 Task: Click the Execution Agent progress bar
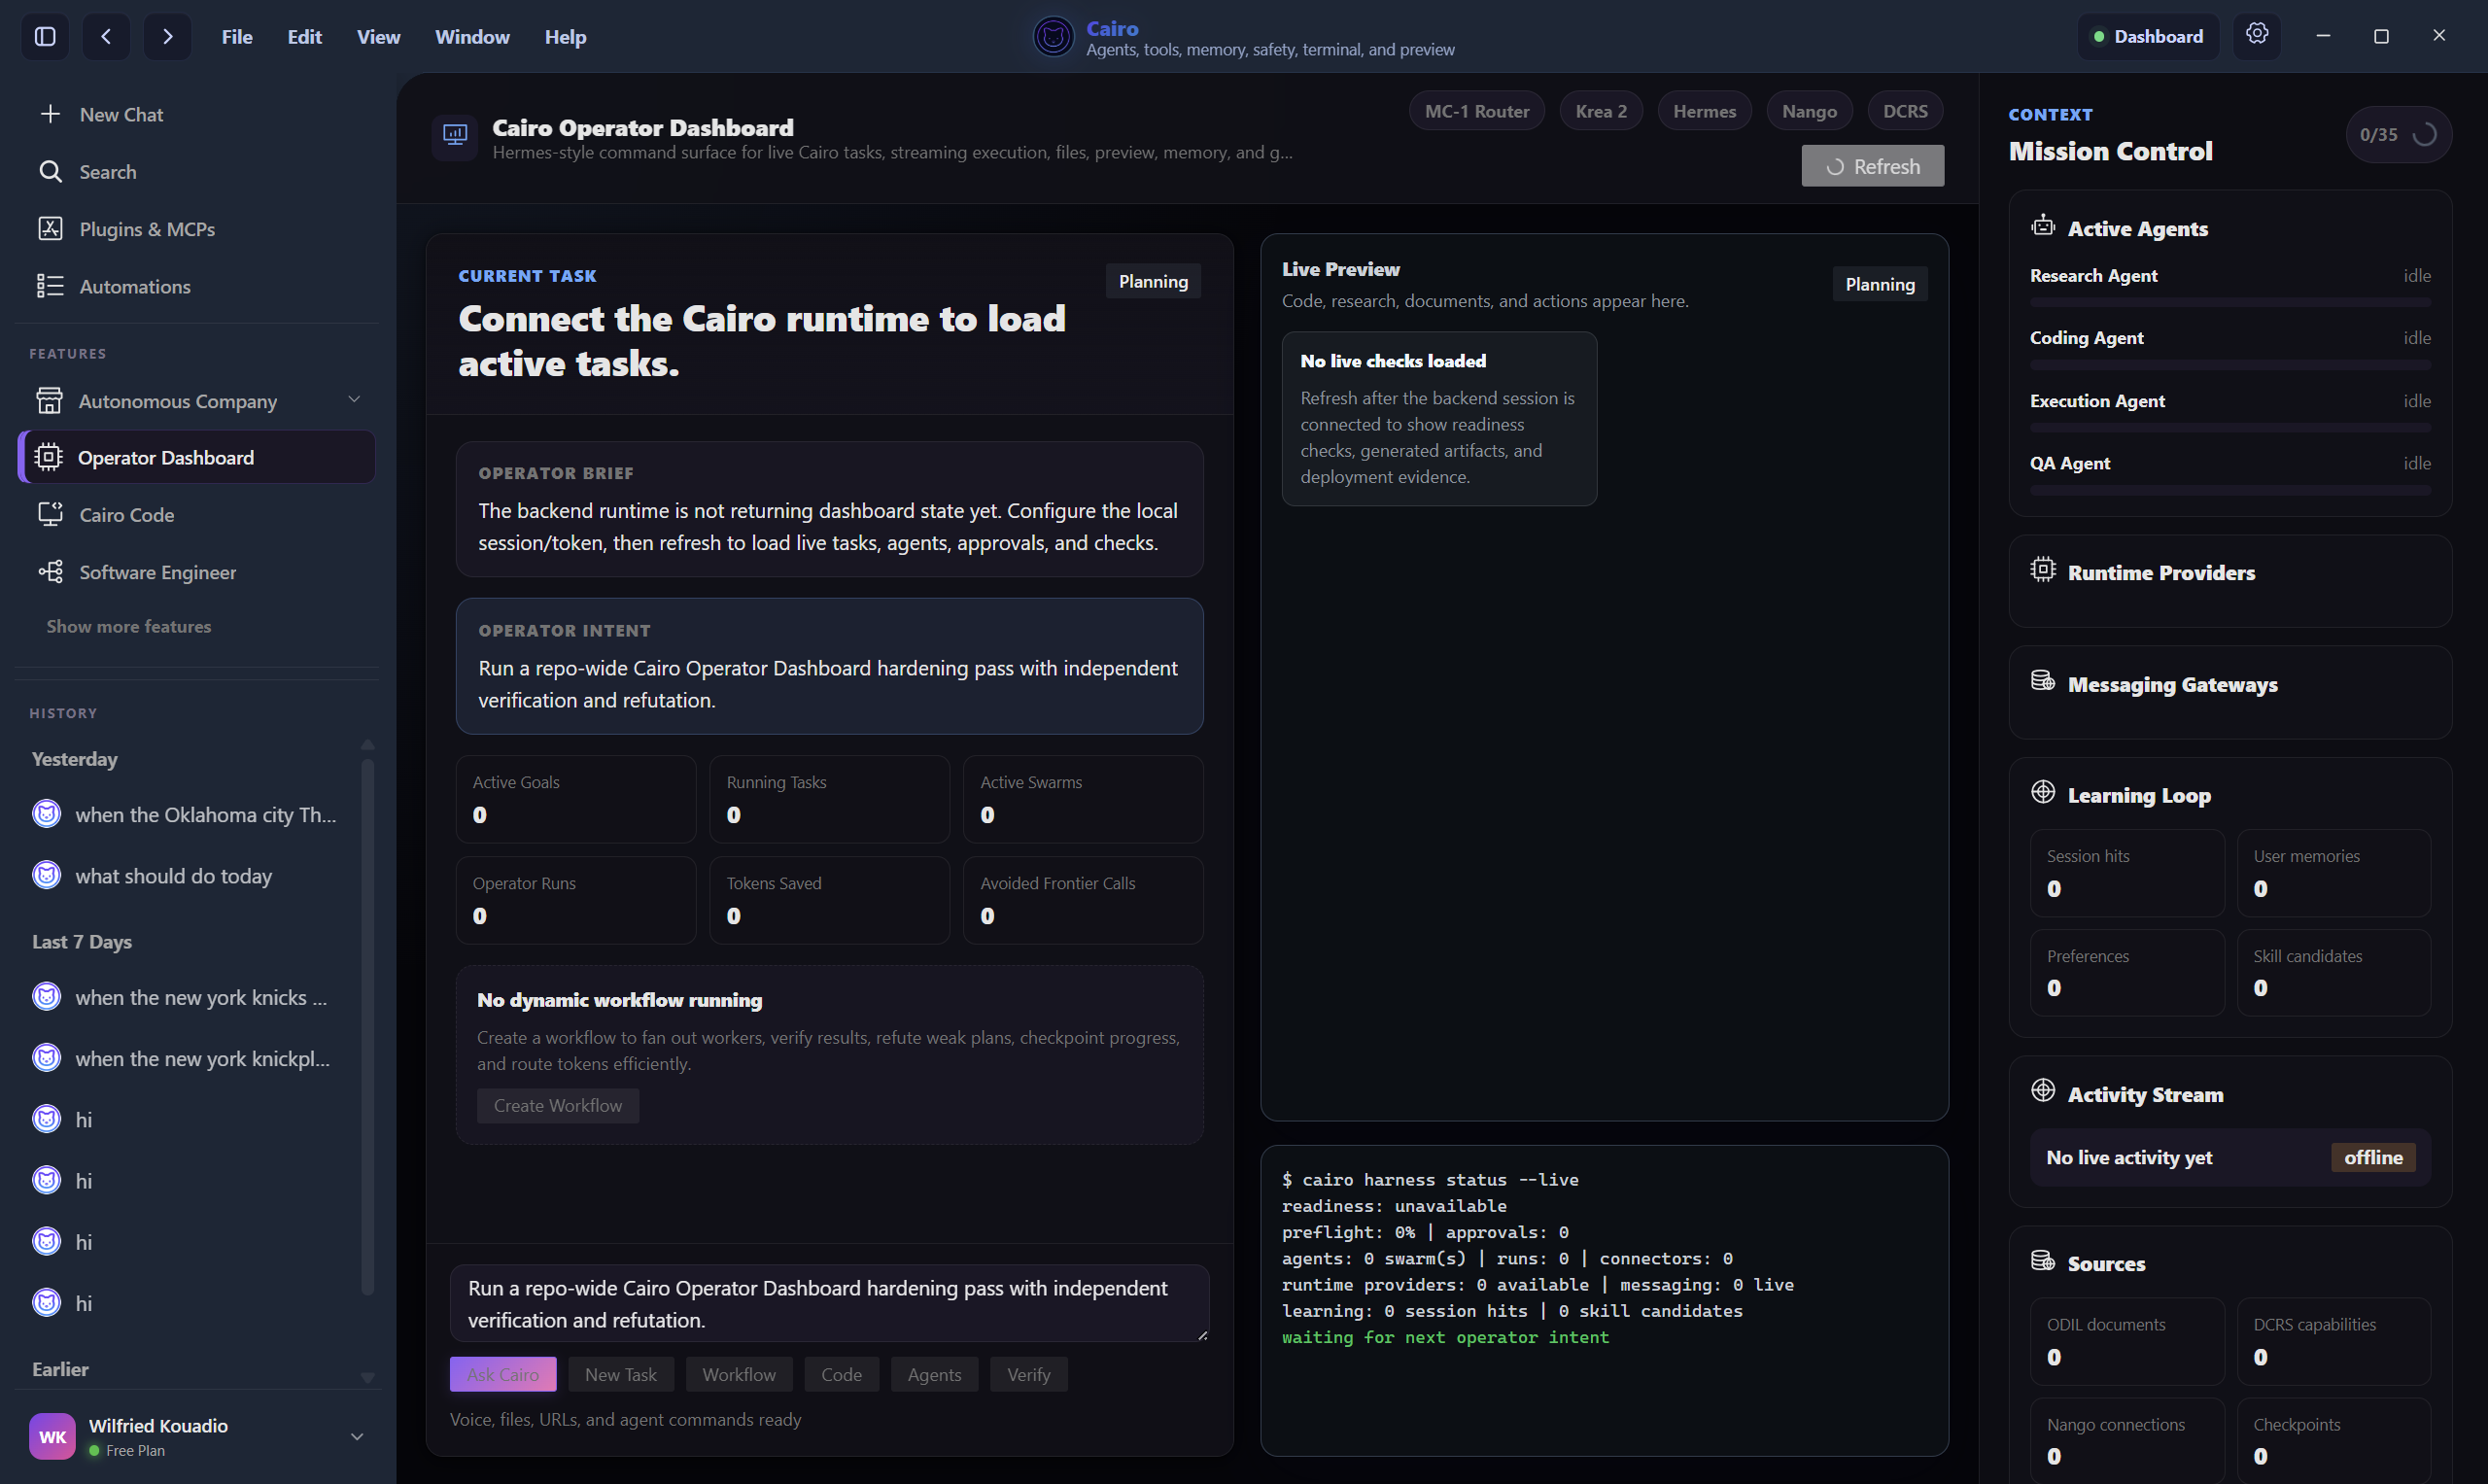click(2230, 428)
